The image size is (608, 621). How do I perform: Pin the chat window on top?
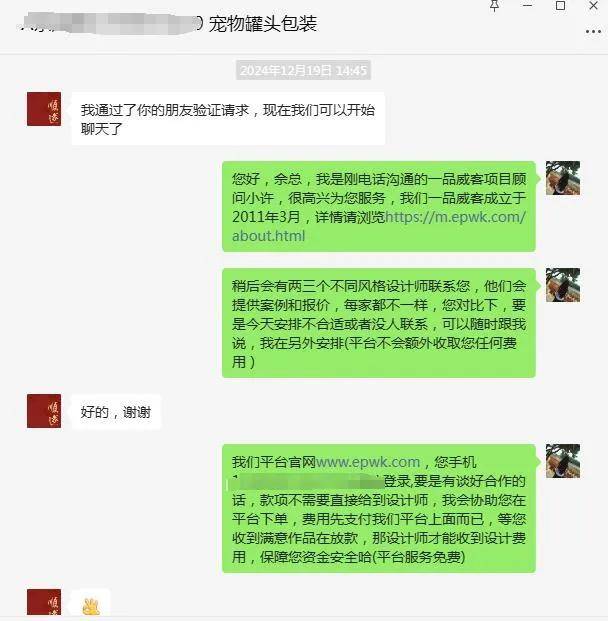[495, 6]
